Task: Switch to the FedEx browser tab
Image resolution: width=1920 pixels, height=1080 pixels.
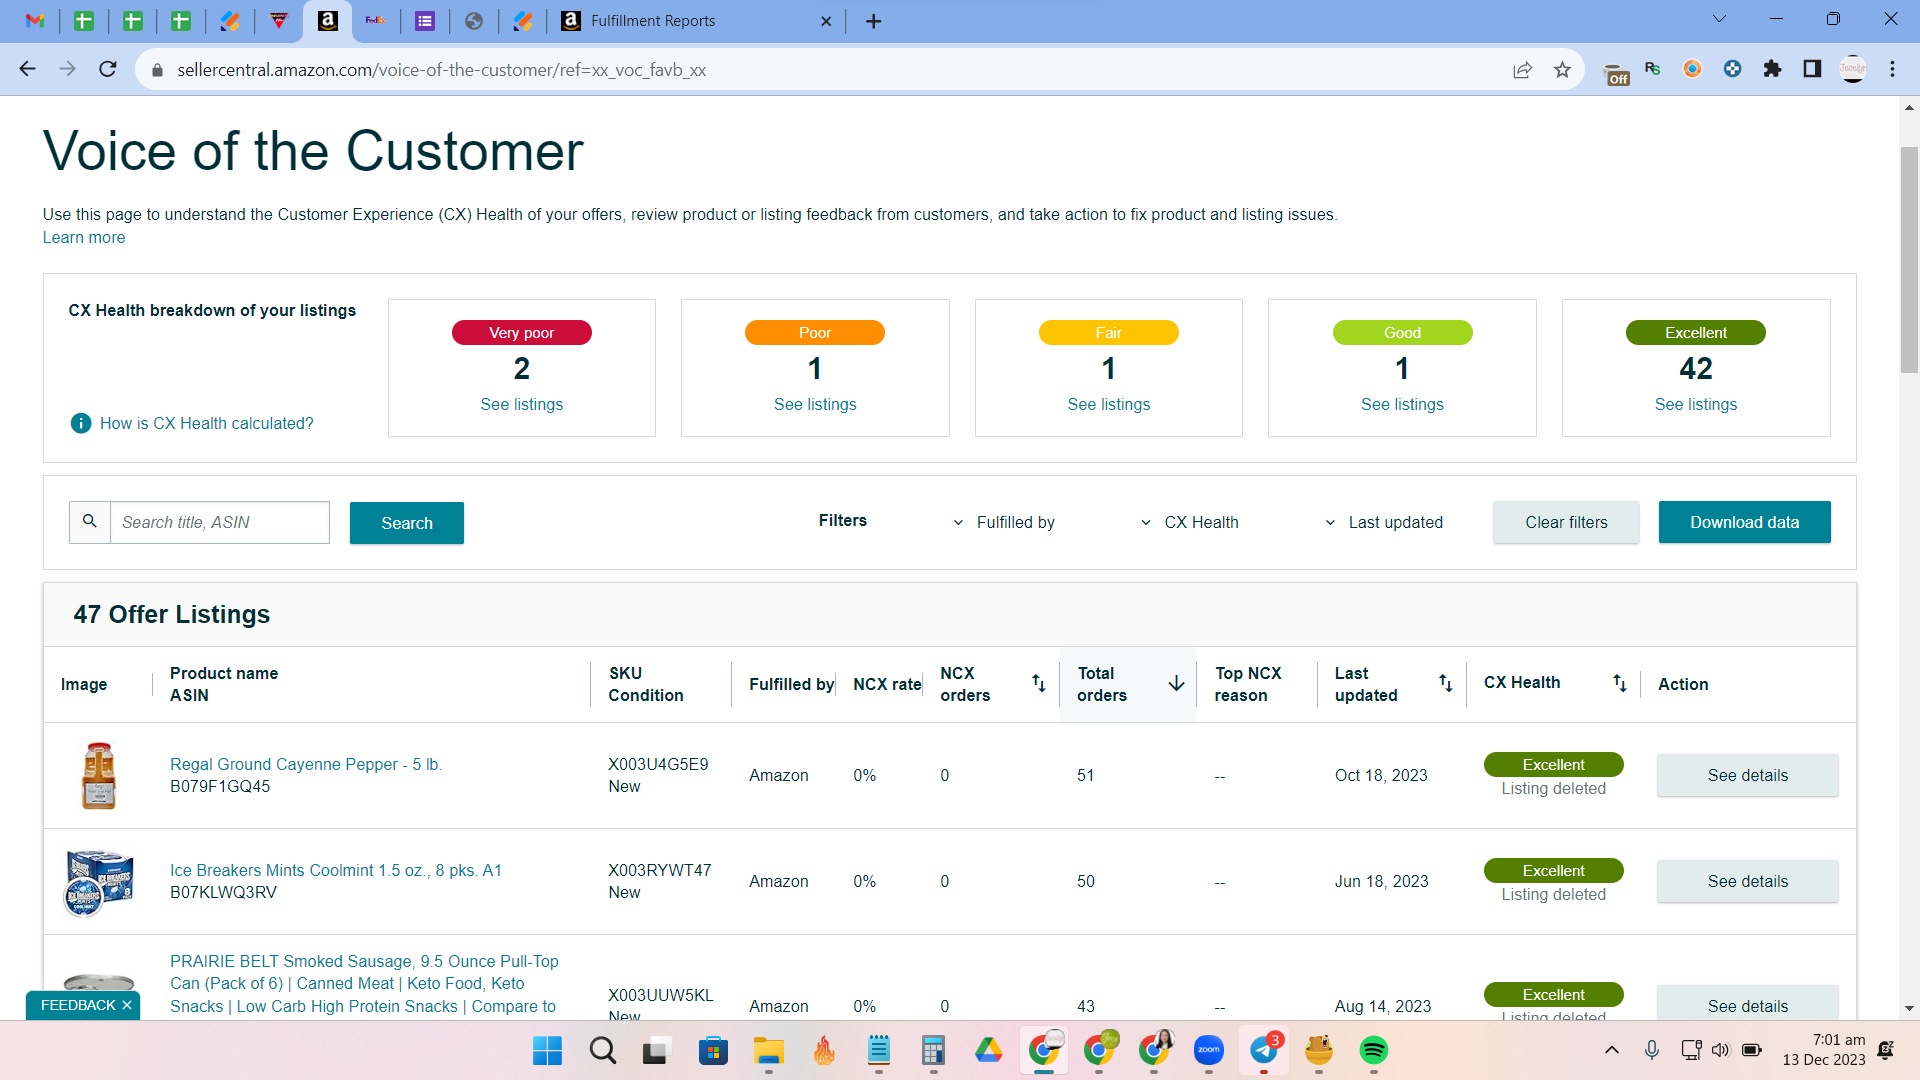Action: click(x=376, y=21)
